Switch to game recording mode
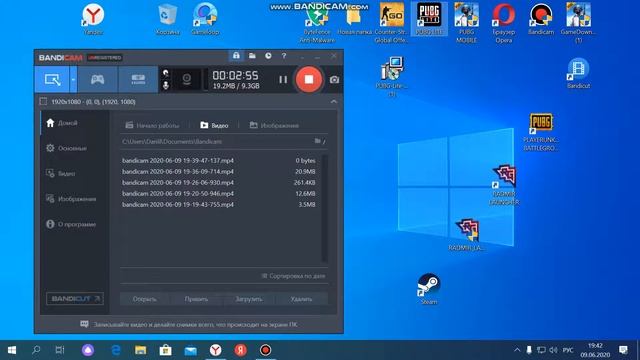This screenshot has height=360, width=640. point(97,79)
